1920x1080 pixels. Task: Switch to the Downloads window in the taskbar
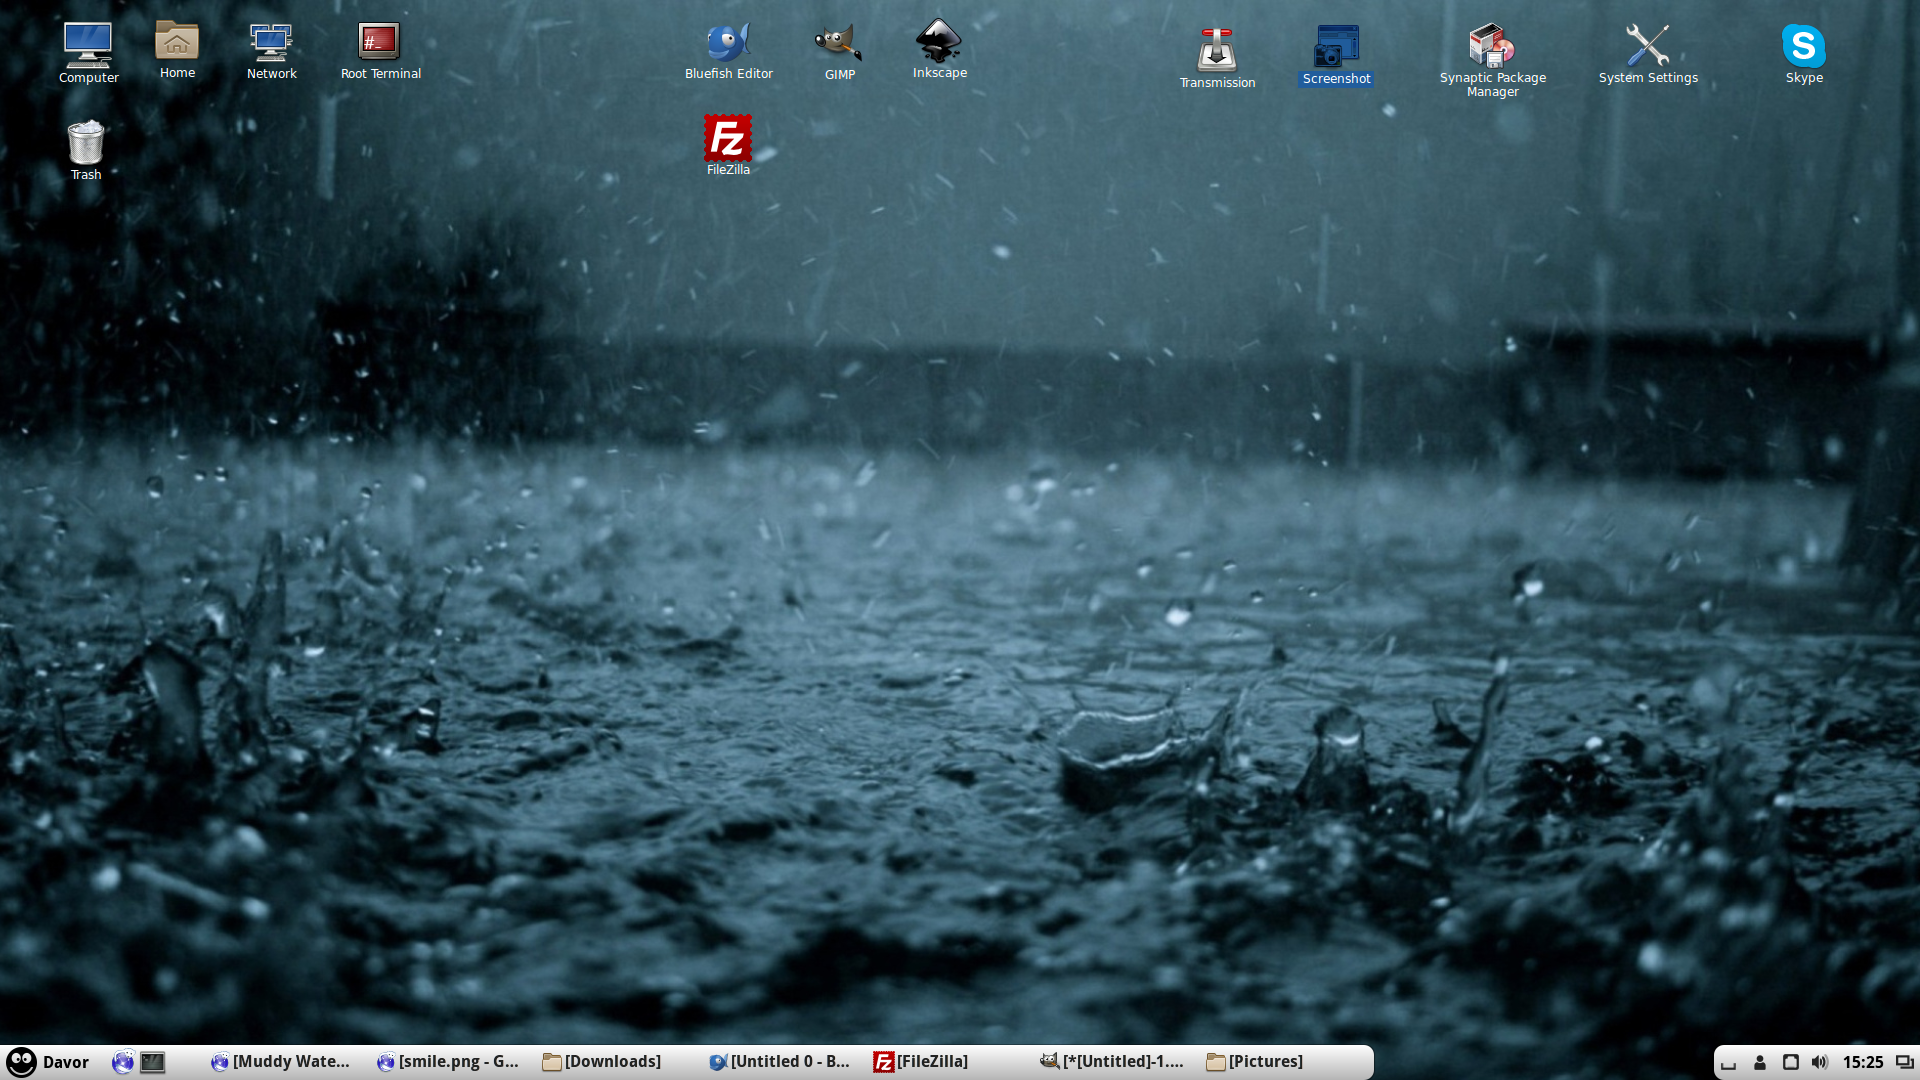tap(603, 1062)
